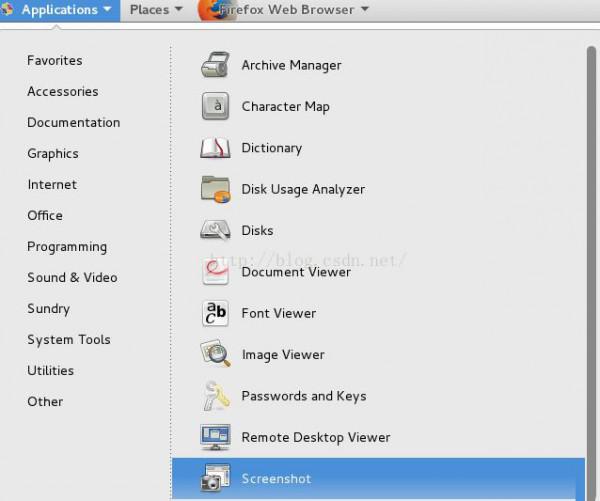Click the Passwords and Keys icon
This screenshot has width=600, height=501.
pos(216,396)
